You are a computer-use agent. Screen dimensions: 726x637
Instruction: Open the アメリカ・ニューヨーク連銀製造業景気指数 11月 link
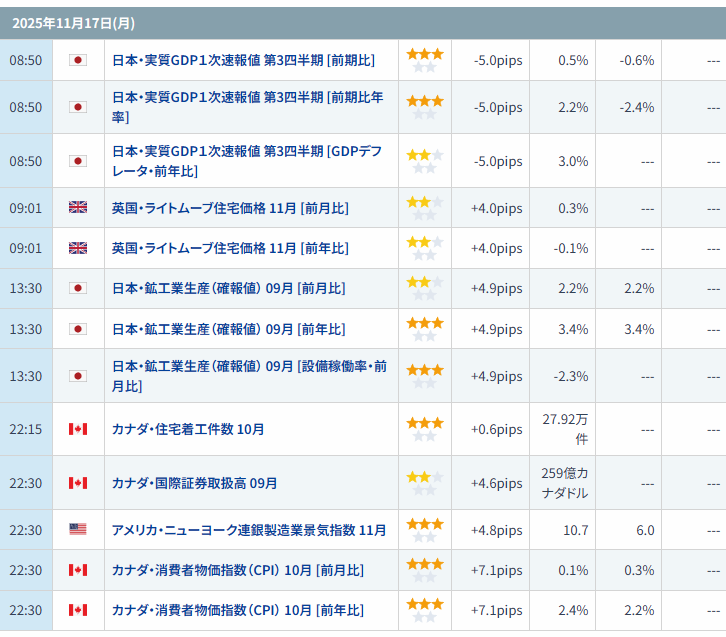click(249, 530)
